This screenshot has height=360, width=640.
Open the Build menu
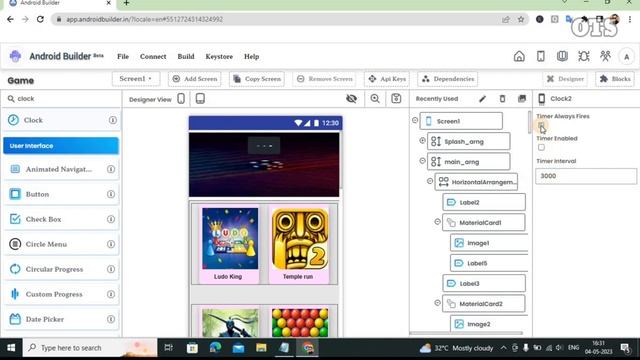(186, 57)
